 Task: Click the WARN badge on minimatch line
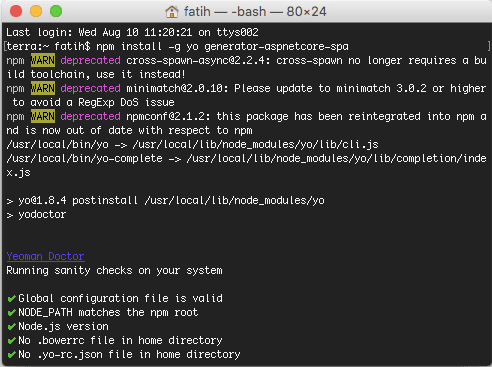click(43, 88)
